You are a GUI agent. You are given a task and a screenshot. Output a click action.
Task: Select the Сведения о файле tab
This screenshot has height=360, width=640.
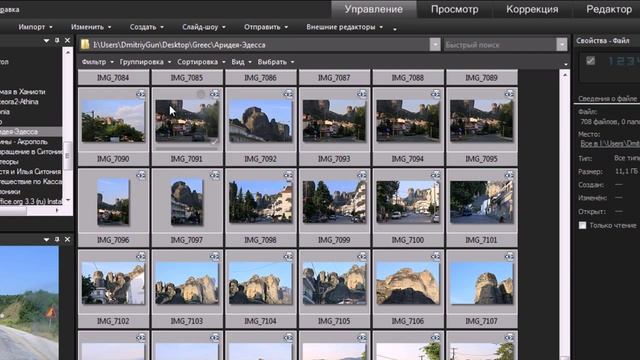[x=607, y=98]
